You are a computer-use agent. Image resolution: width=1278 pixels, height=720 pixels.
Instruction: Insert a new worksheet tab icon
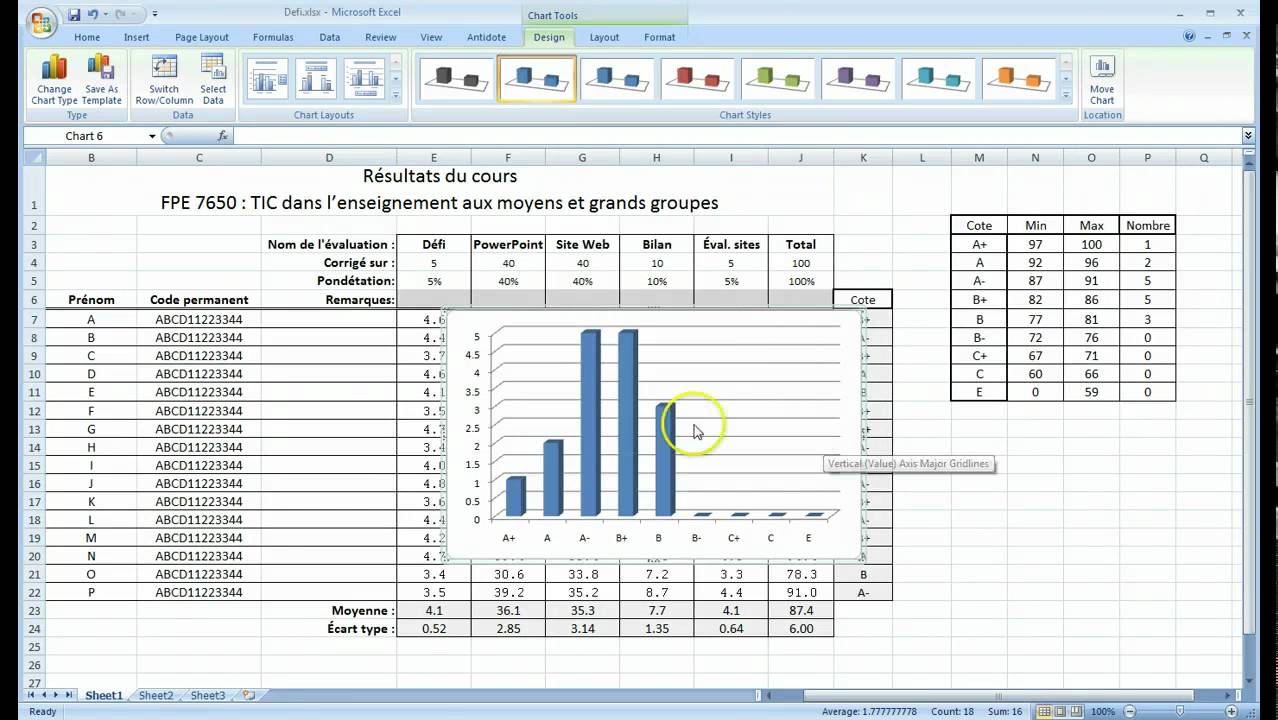248,695
